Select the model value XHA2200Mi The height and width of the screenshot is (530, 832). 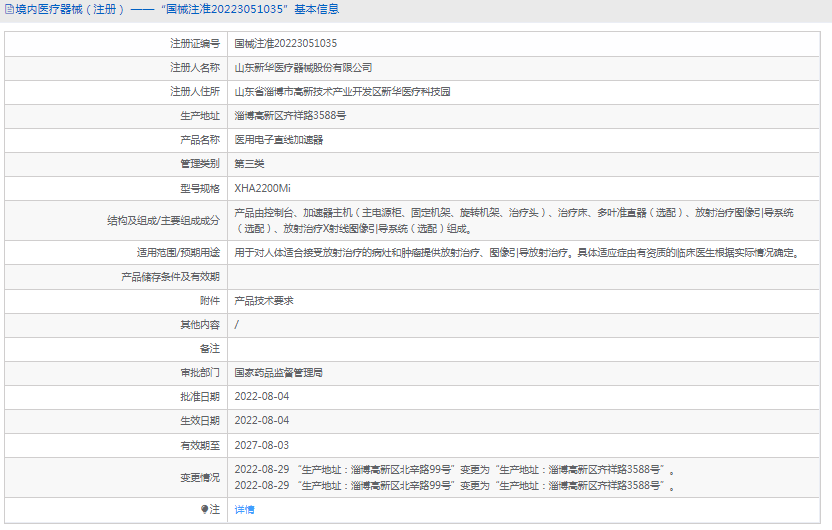(263, 188)
